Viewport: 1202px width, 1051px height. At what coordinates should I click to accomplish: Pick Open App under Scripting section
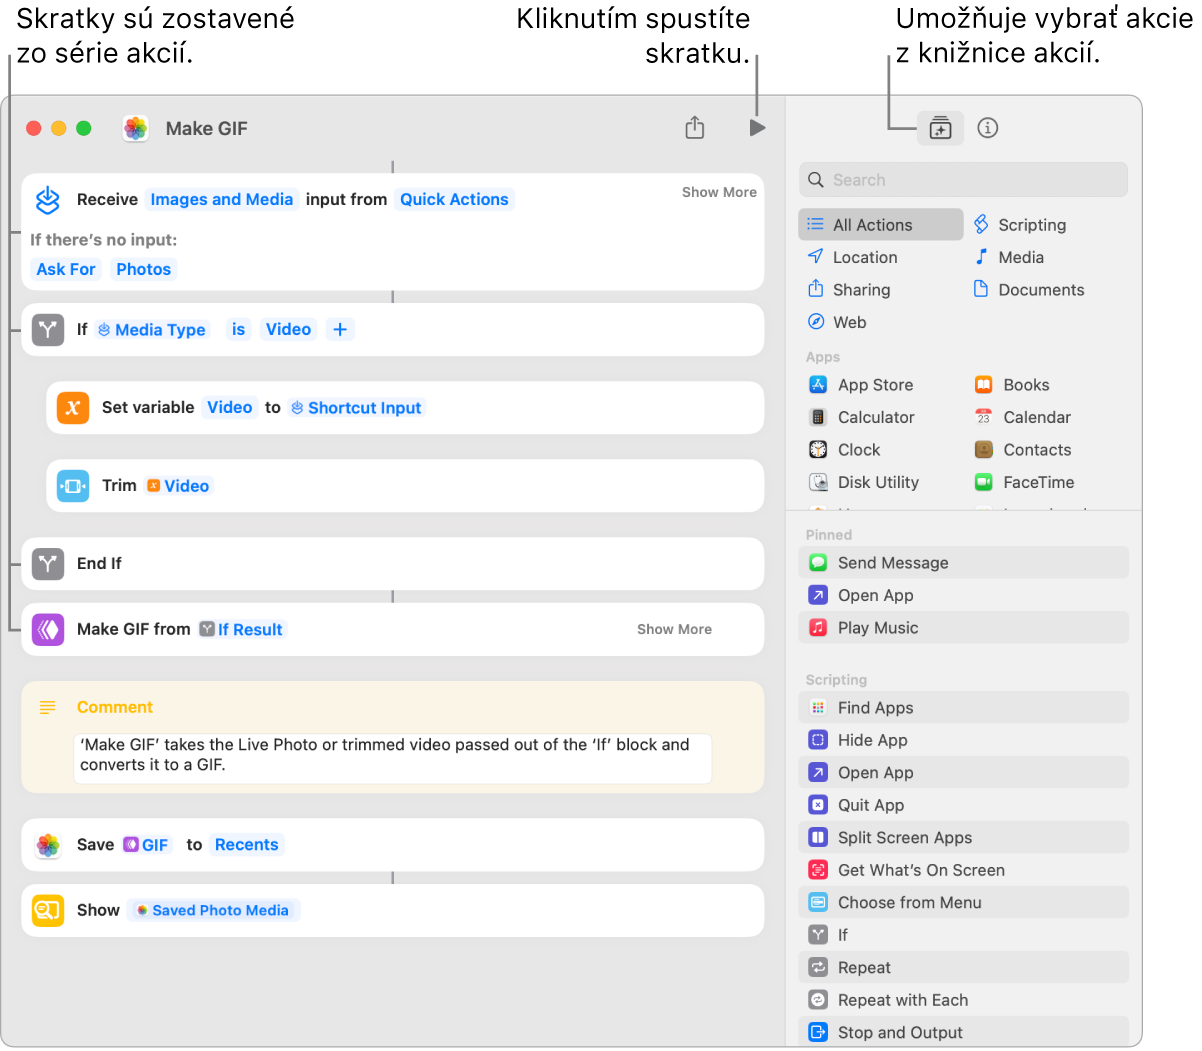tap(964, 773)
